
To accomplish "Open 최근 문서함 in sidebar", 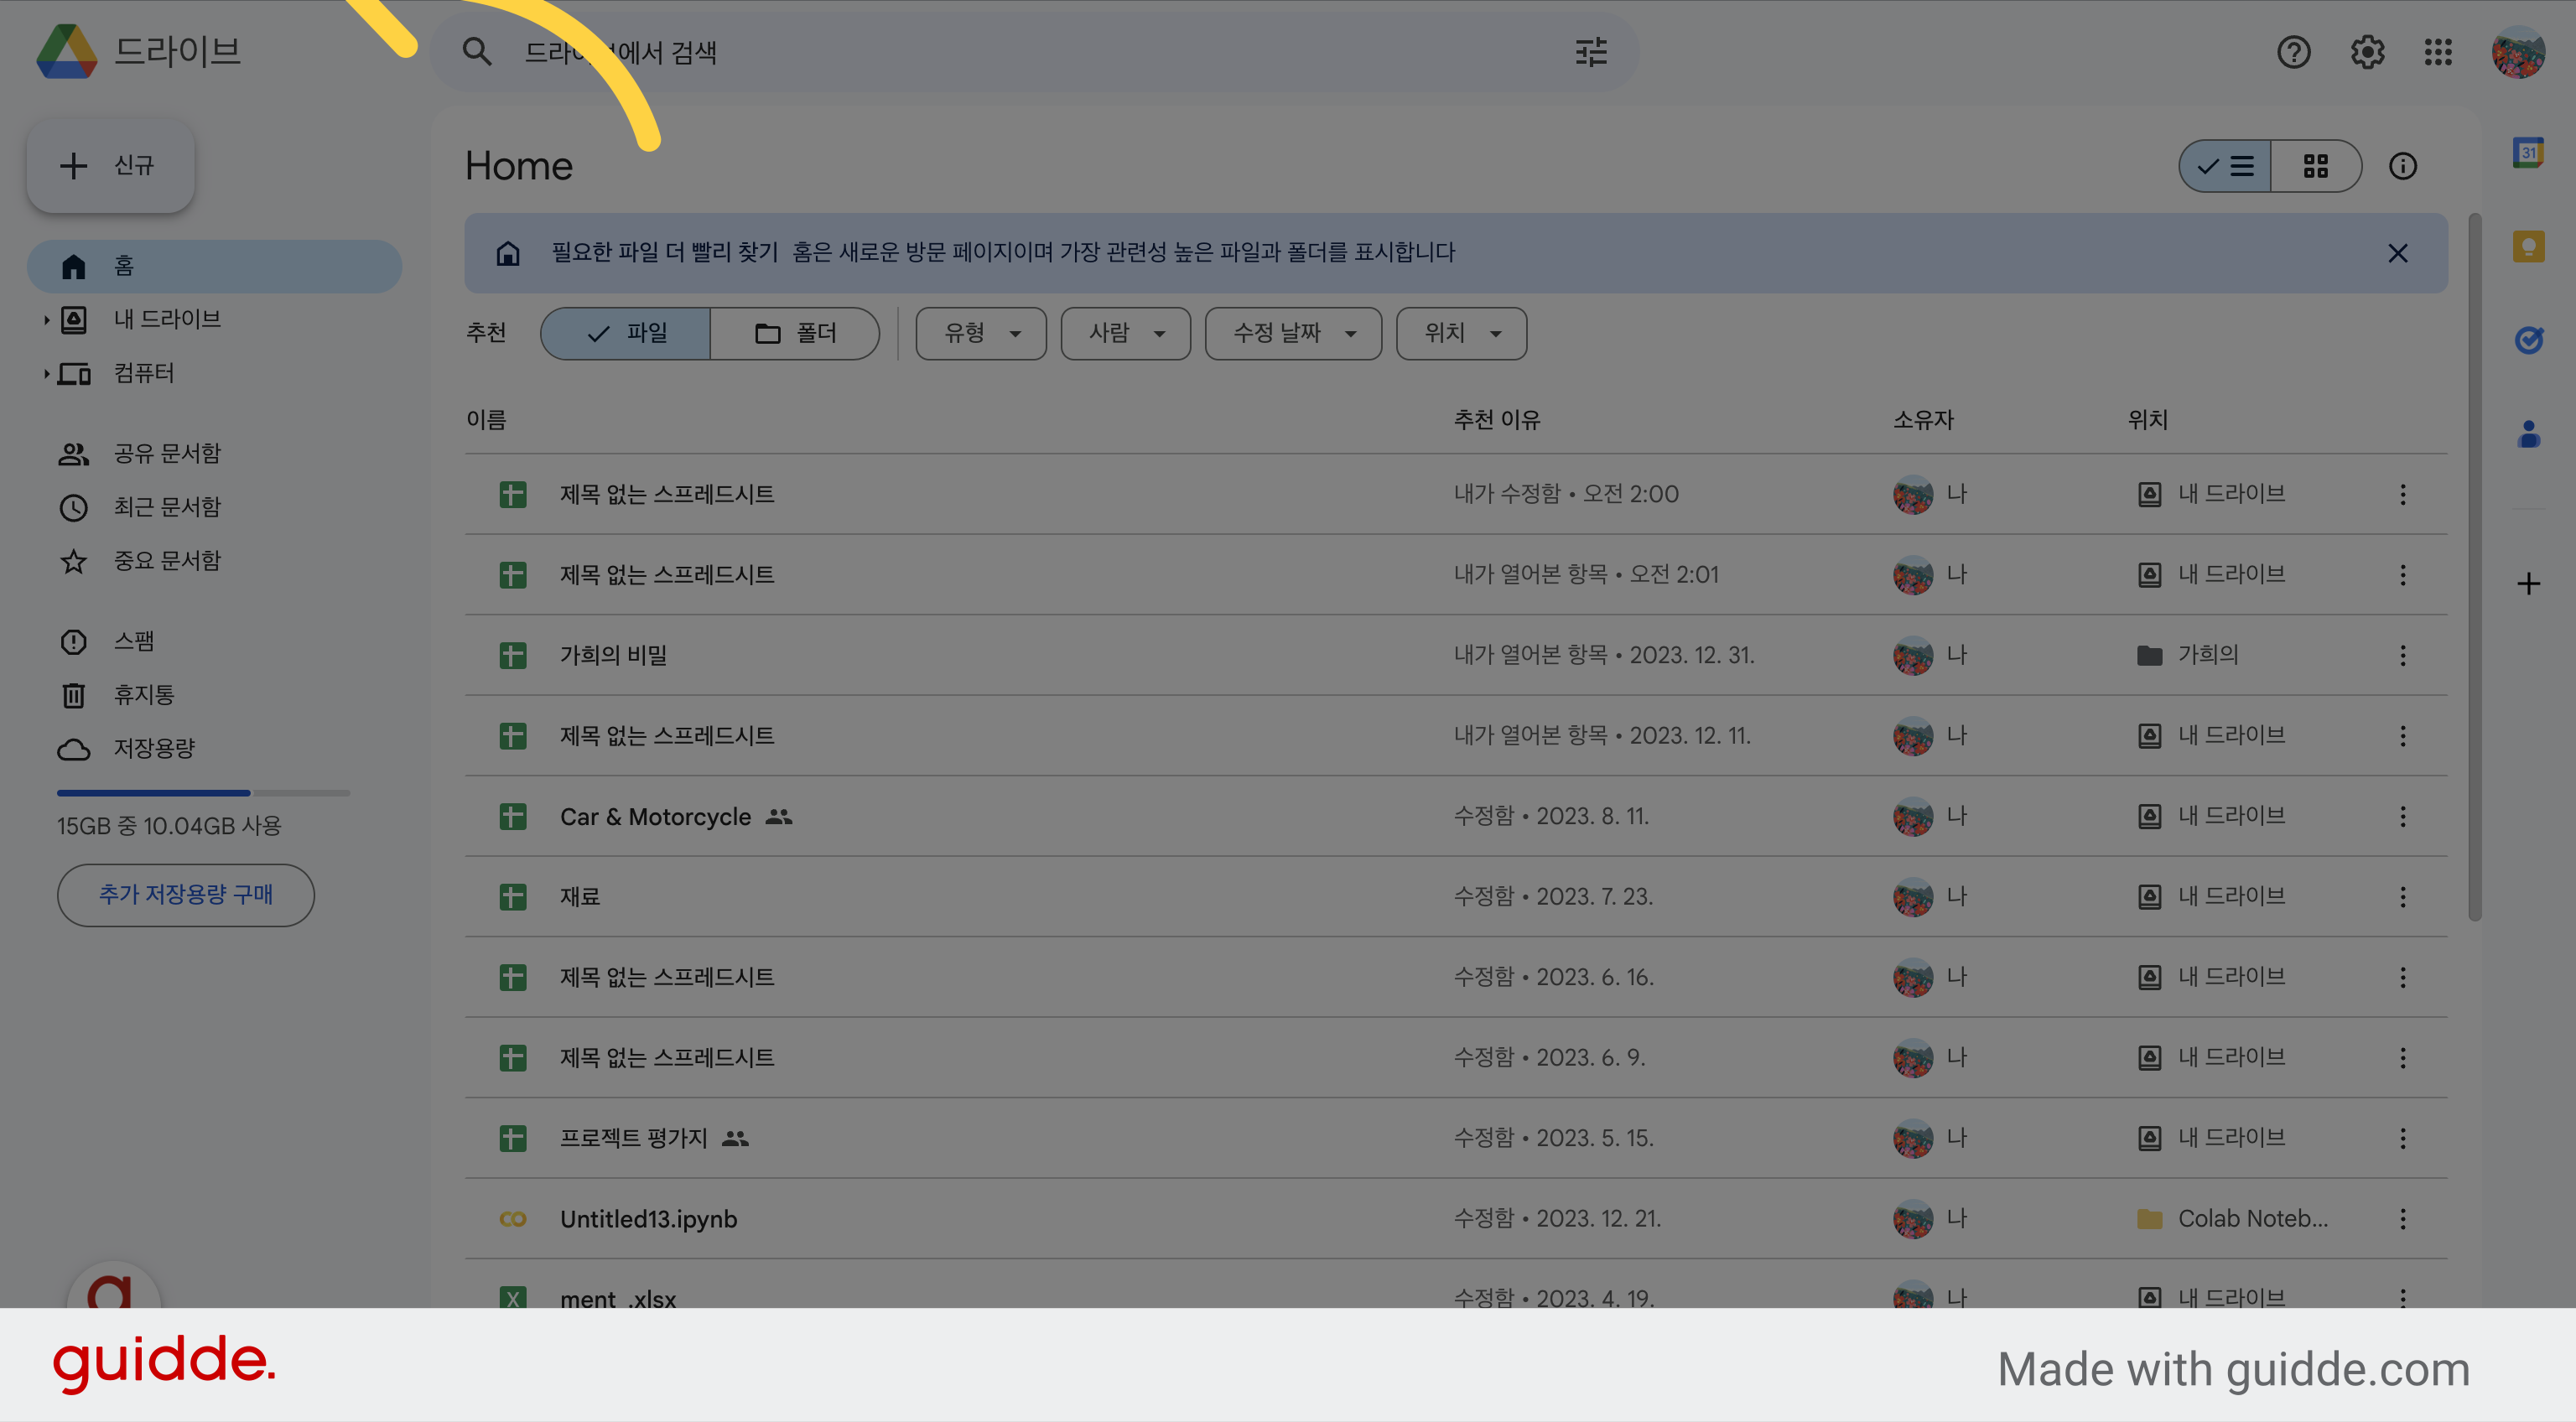I will [x=214, y=507].
